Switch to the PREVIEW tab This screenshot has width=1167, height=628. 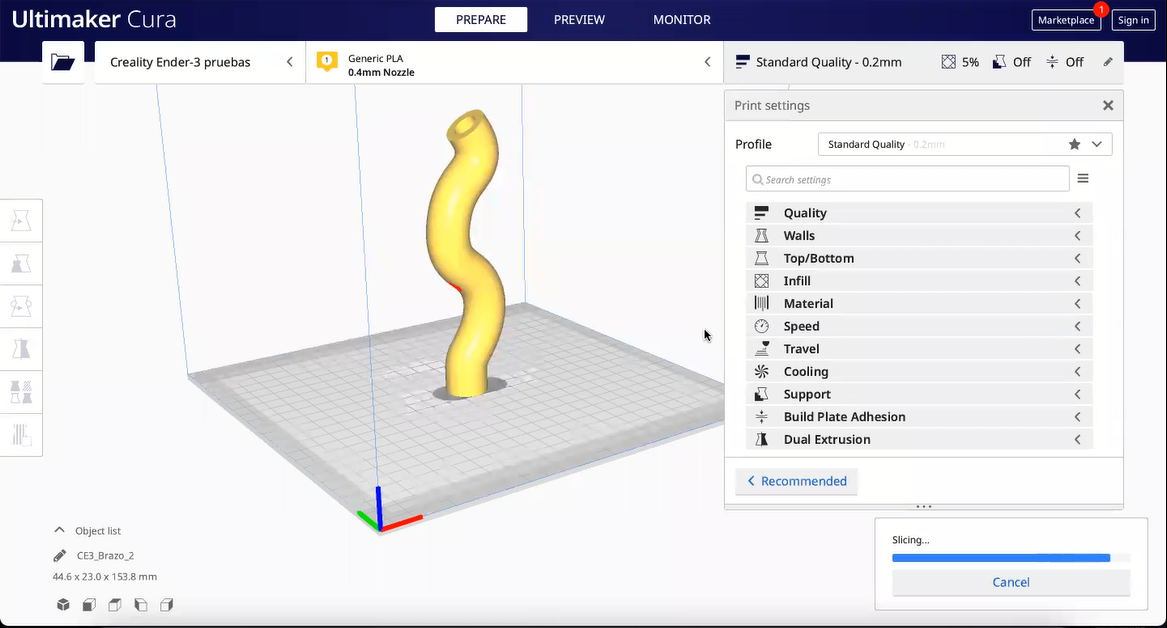[x=580, y=19]
